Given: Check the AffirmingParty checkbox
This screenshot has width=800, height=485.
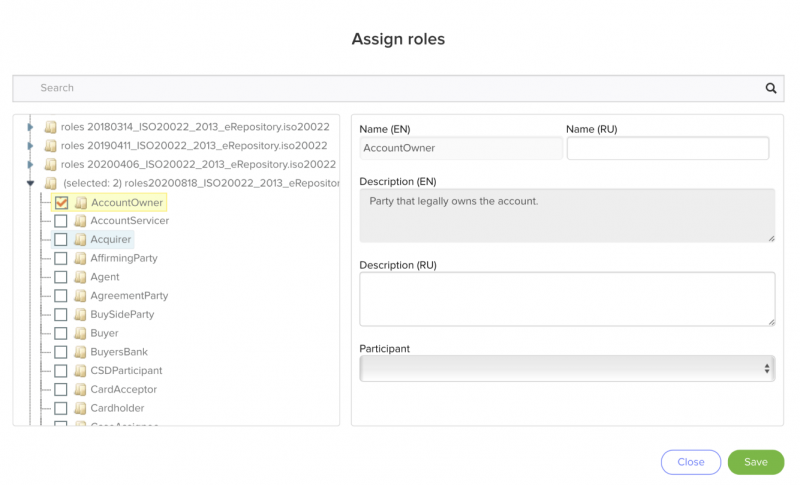Looking at the screenshot, I should coord(61,259).
